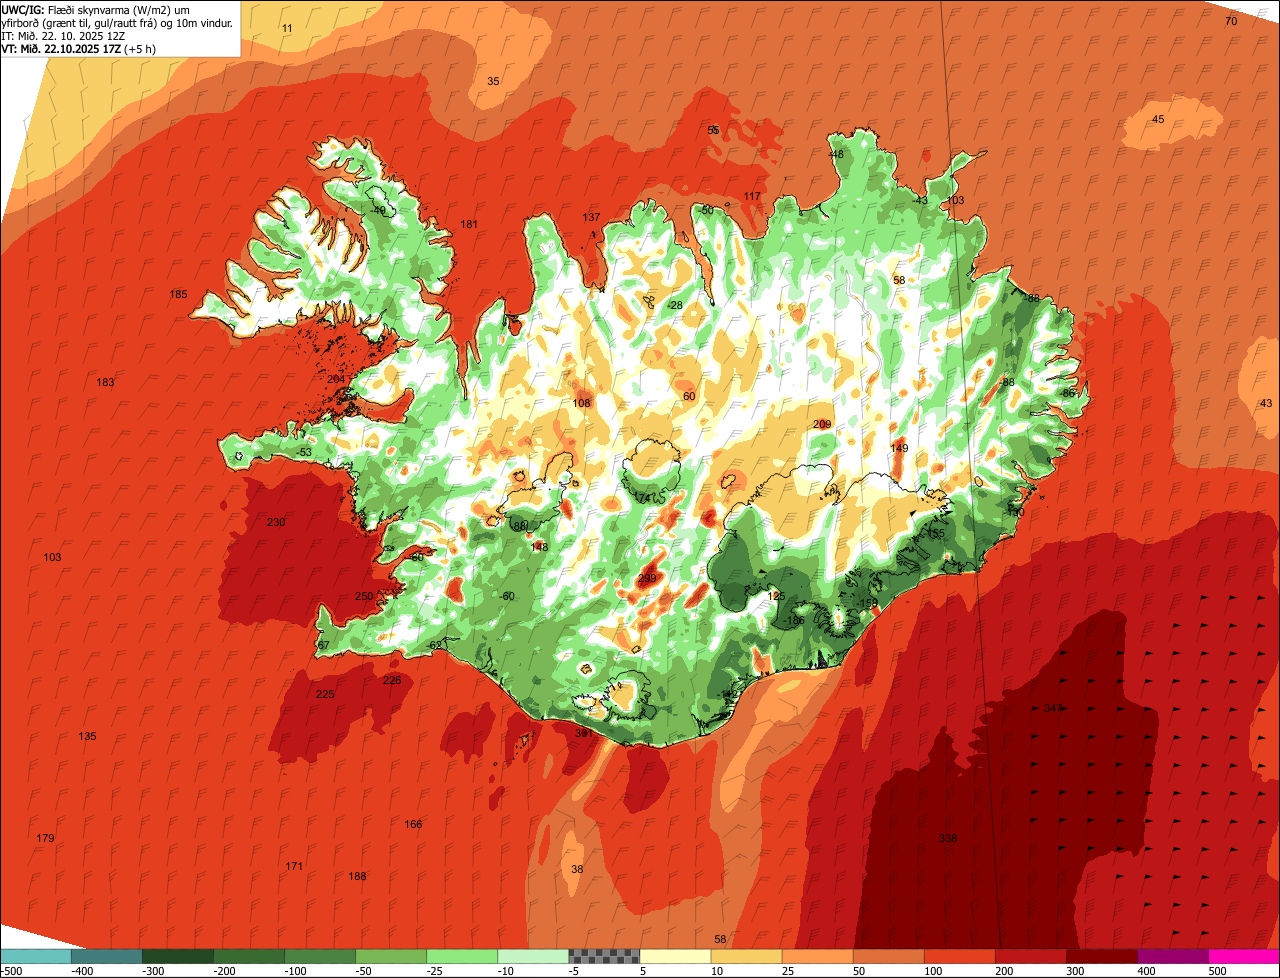Click the 181 flux value
The image size is (1280, 978).
(x=468, y=224)
